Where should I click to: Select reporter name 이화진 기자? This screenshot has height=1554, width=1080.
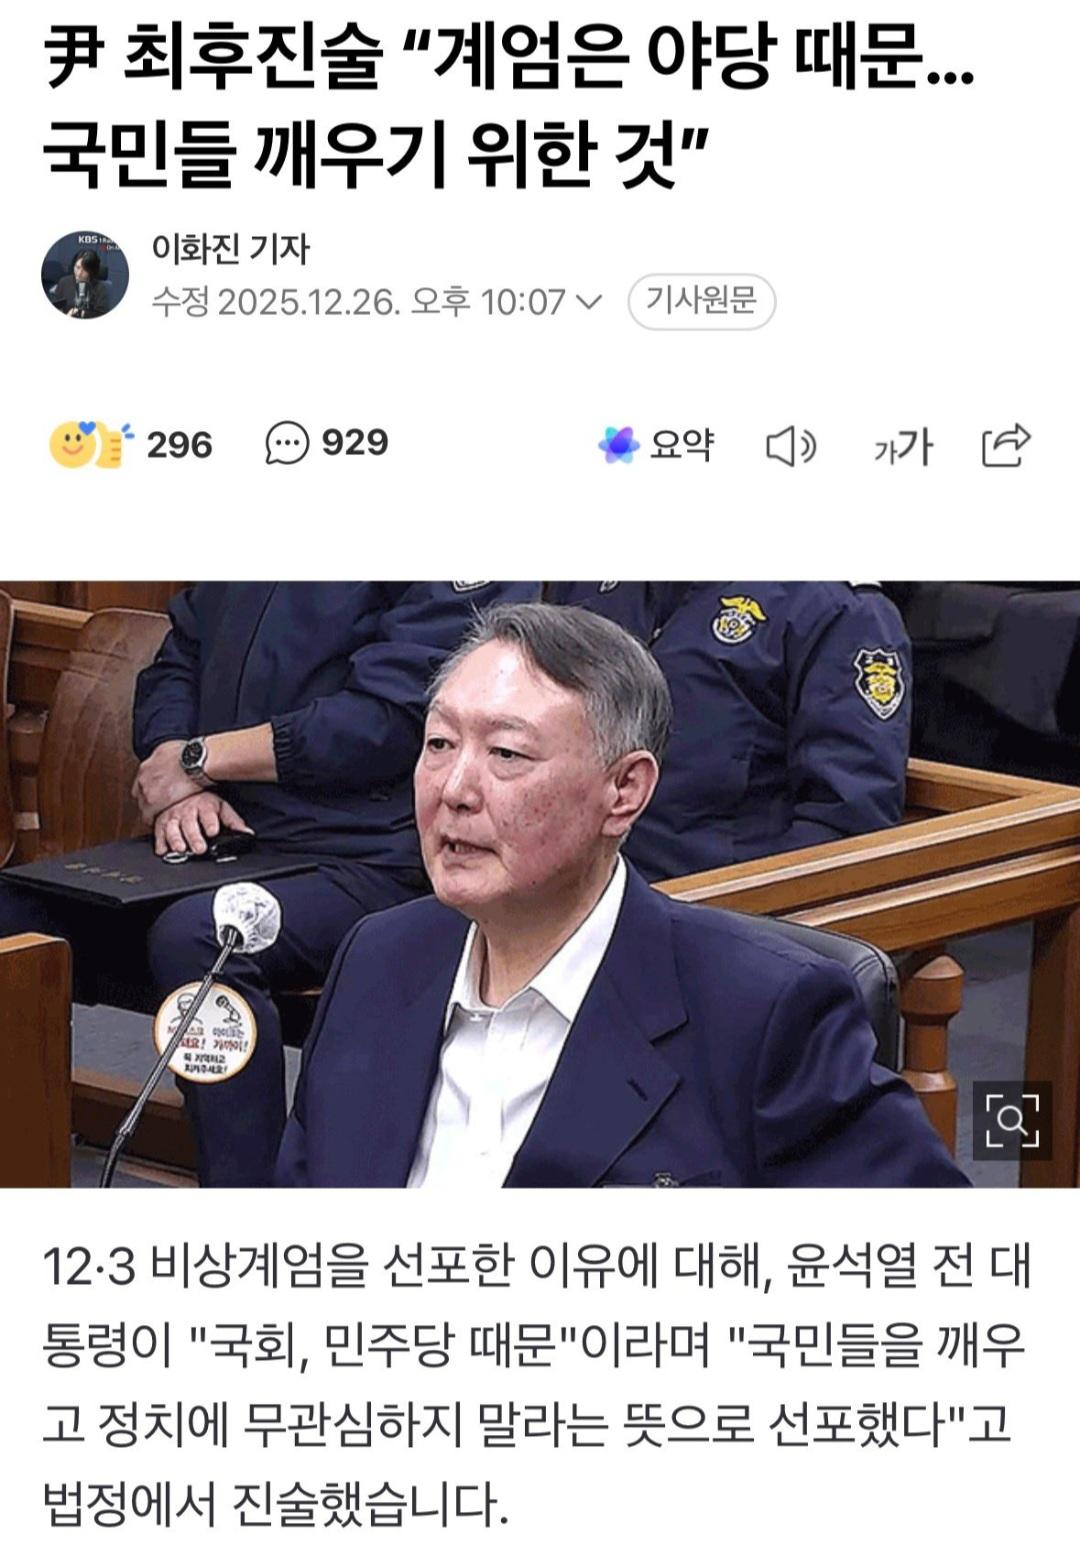pyautogui.click(x=231, y=248)
